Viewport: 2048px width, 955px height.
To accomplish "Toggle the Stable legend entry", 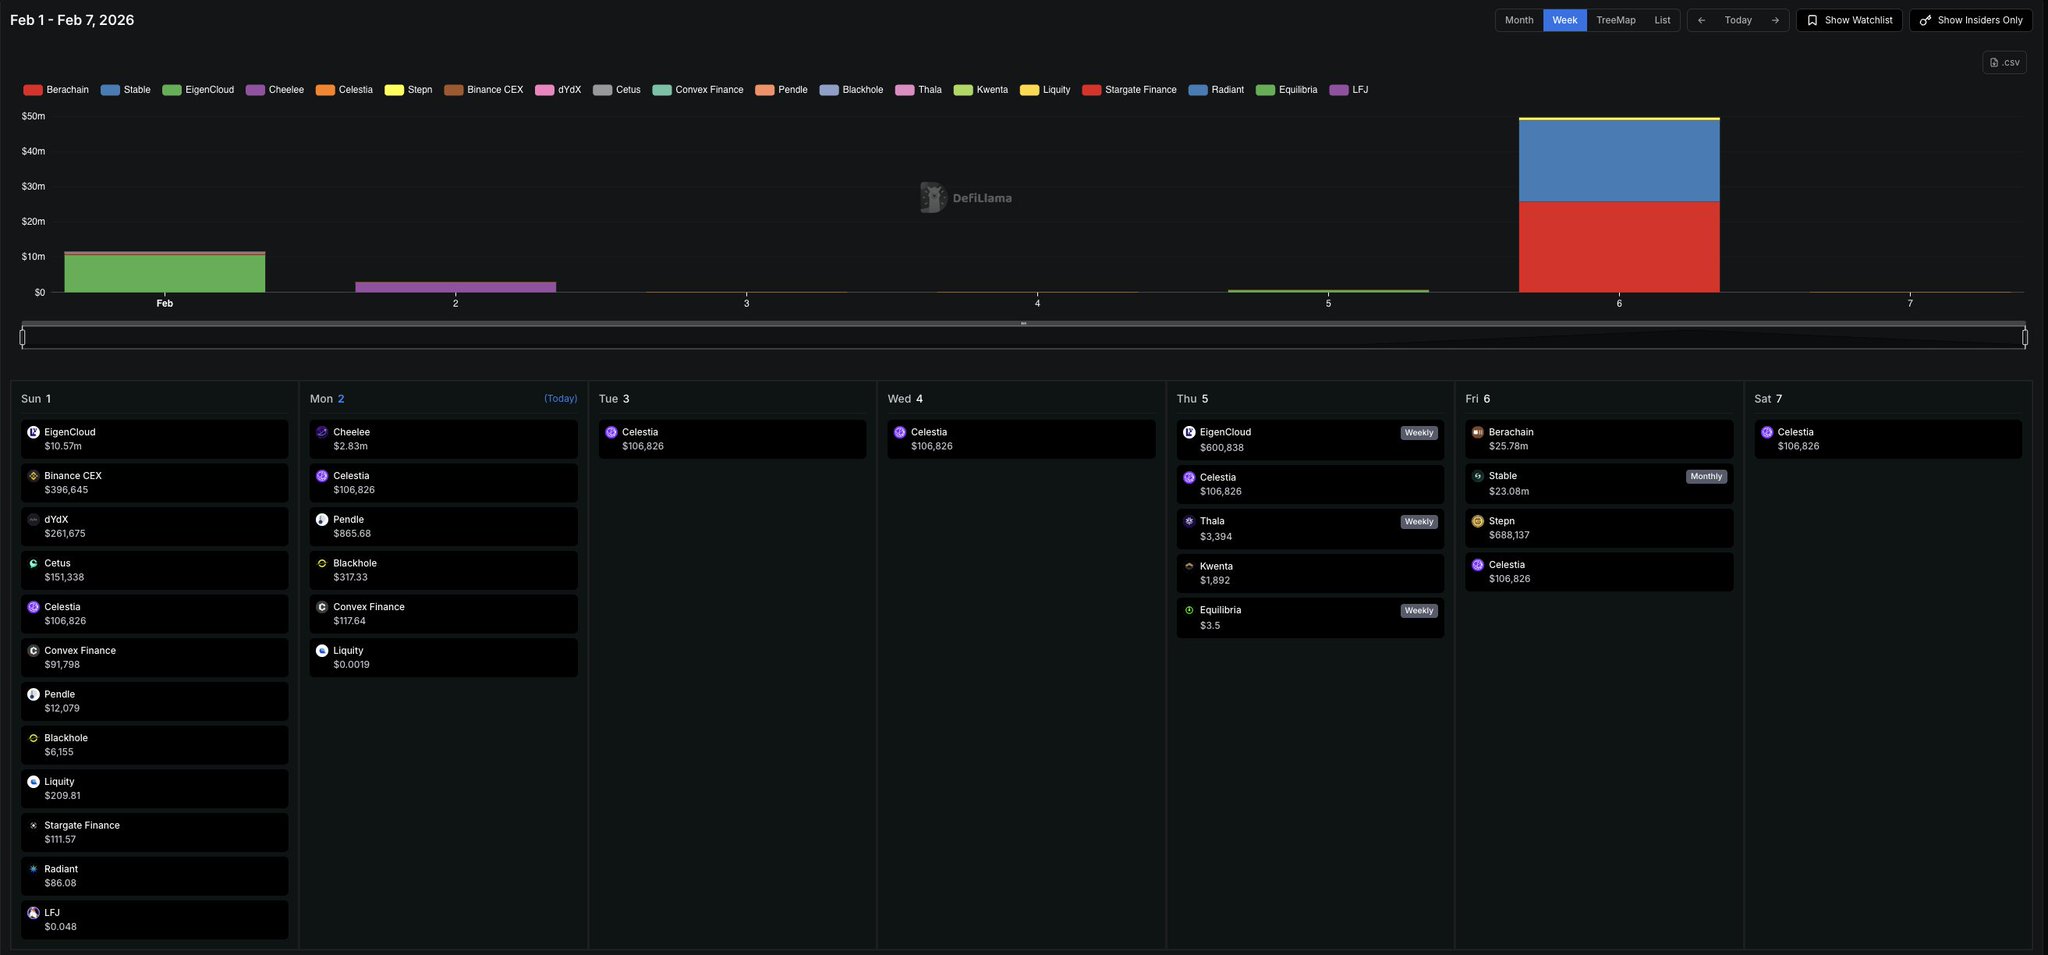I will coord(126,90).
